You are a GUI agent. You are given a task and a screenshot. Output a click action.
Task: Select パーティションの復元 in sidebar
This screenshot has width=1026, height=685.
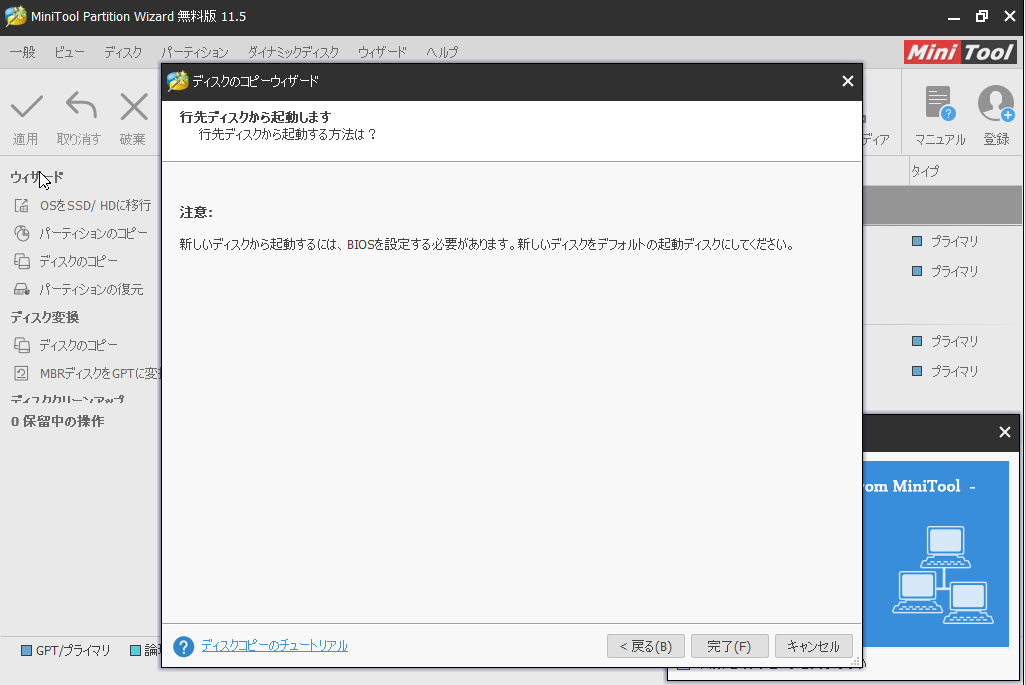91,289
